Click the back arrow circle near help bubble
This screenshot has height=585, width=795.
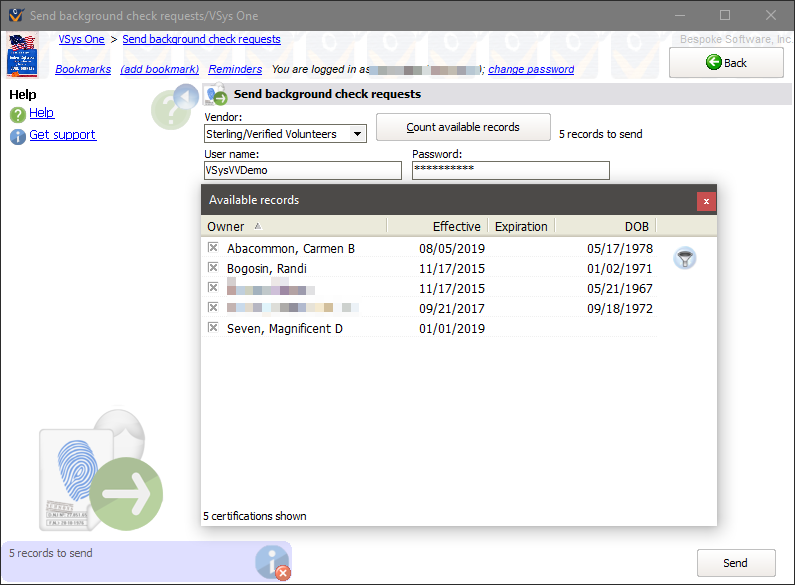tap(186, 96)
